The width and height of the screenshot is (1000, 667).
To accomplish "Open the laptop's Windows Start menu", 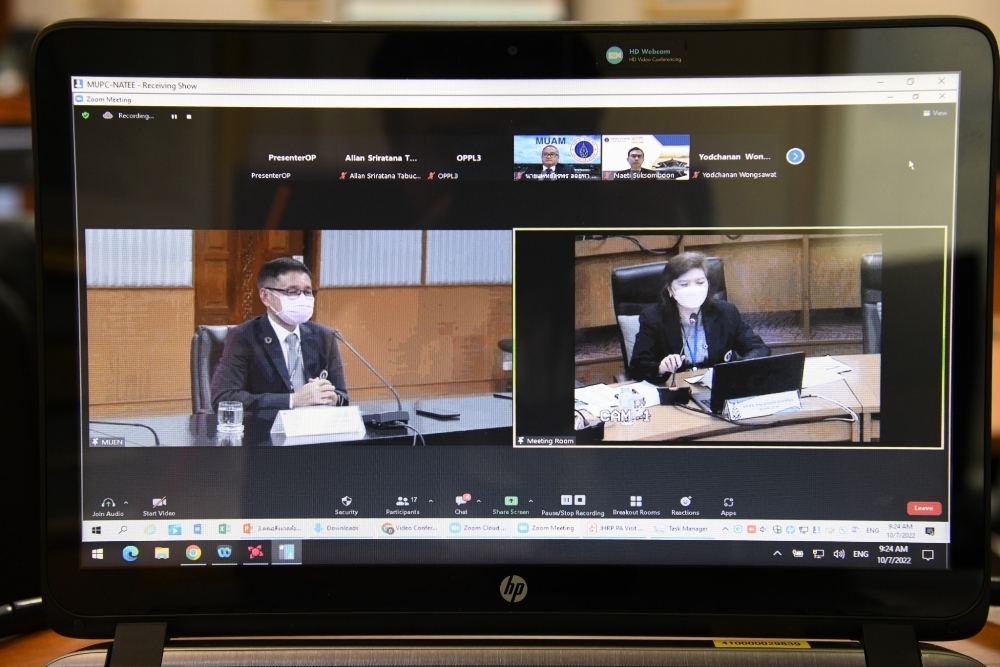I will point(98,553).
